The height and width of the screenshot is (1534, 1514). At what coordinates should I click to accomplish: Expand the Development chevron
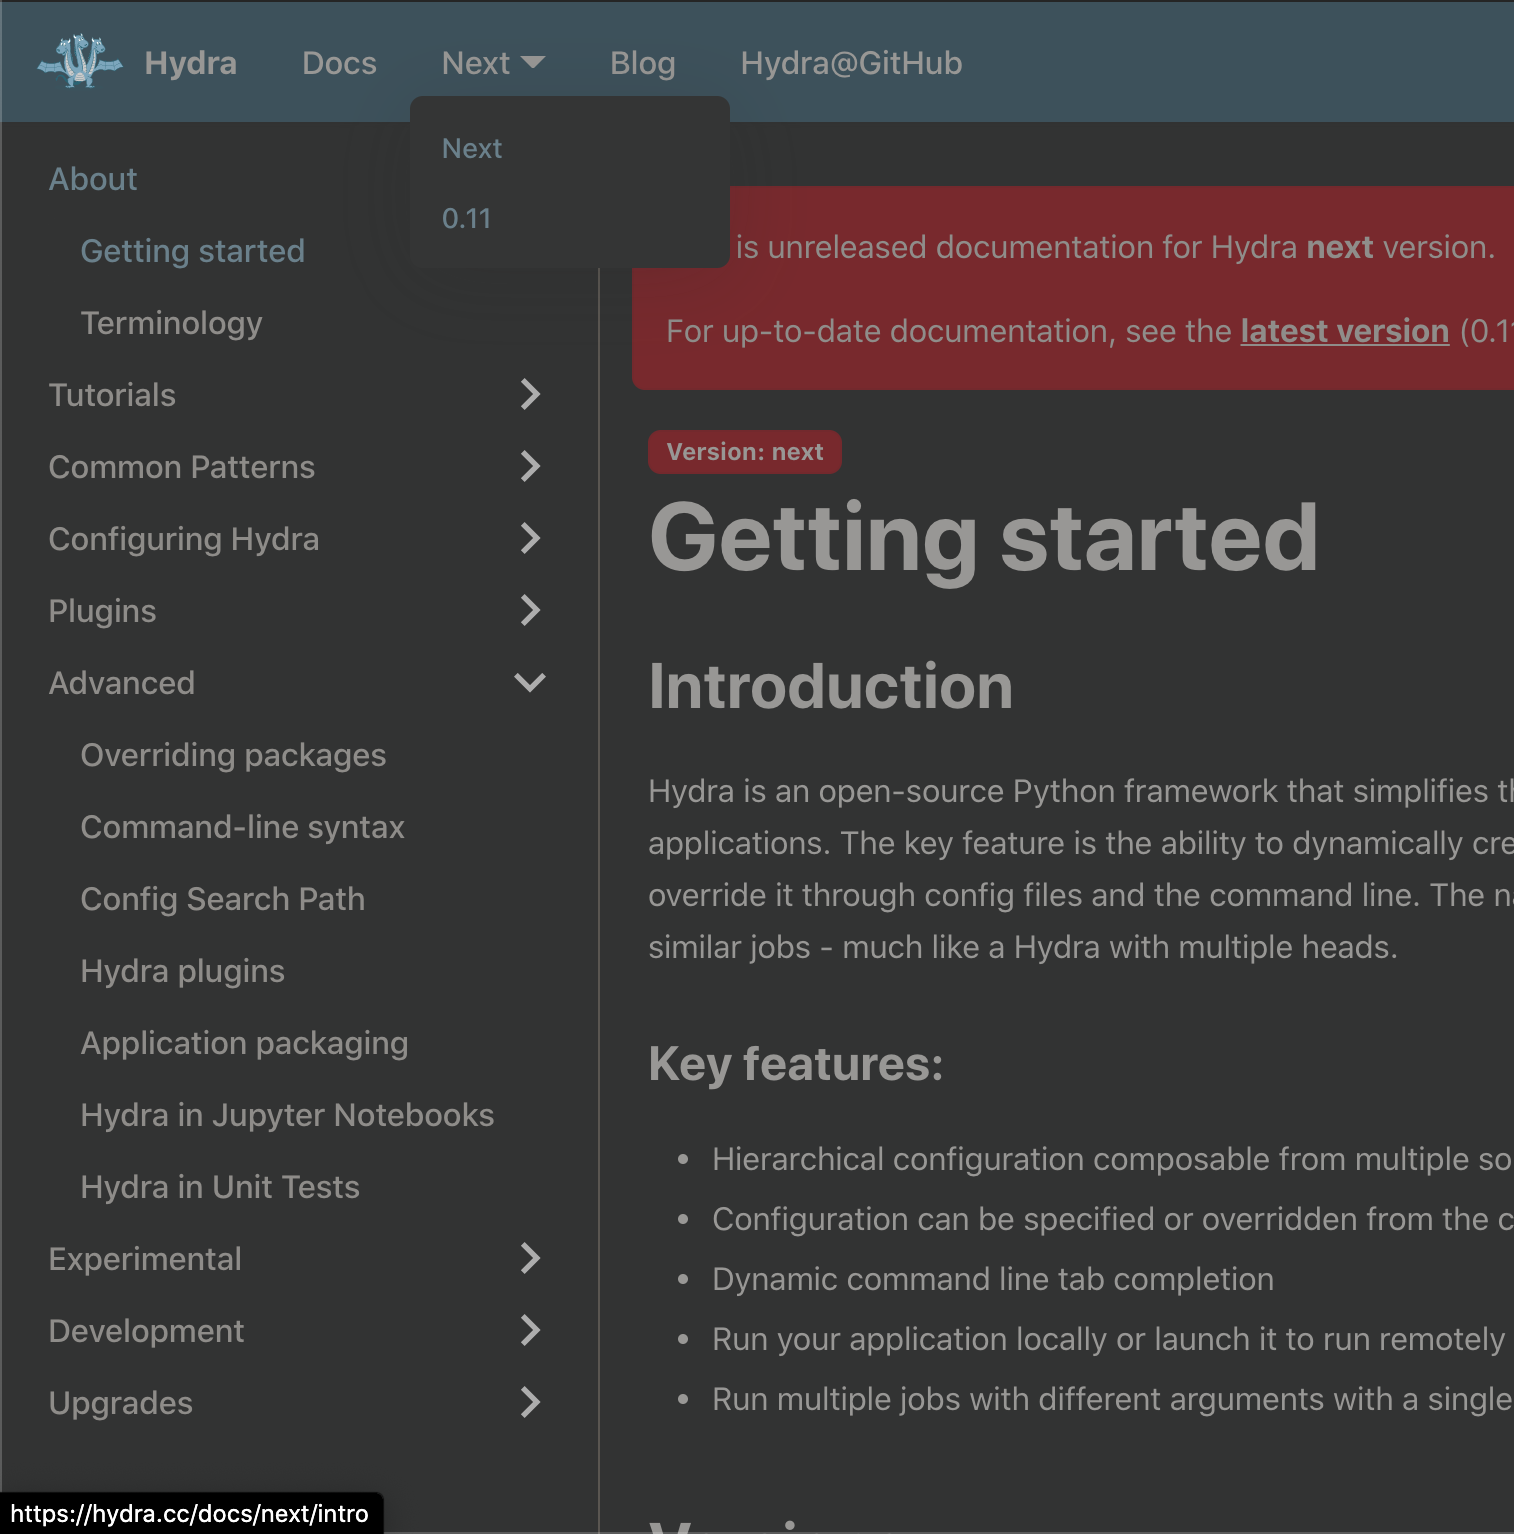point(530,1331)
